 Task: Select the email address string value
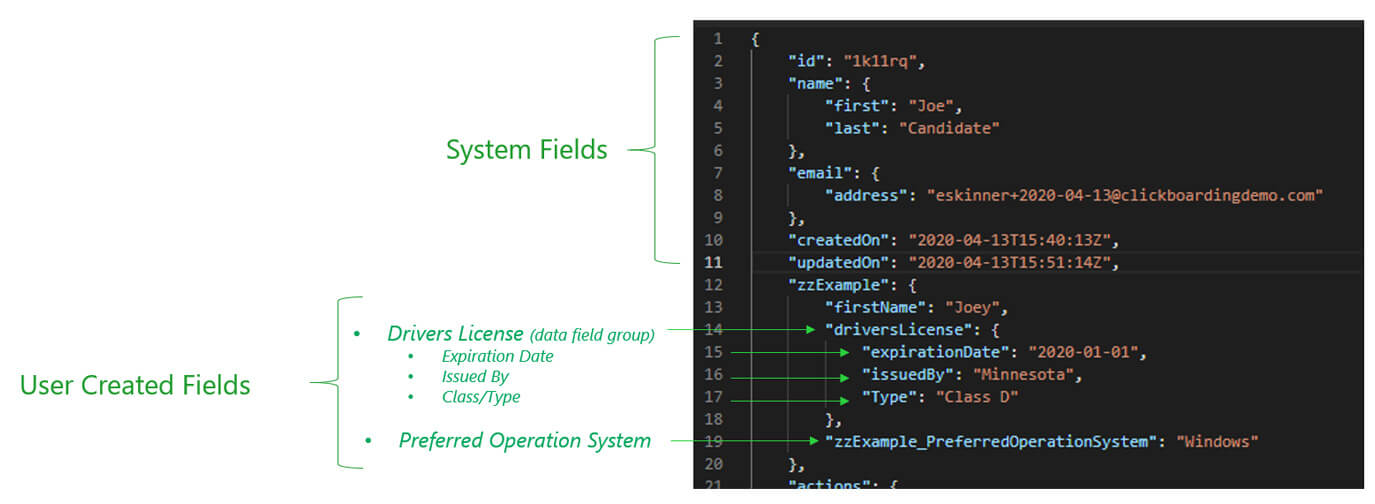1125,195
